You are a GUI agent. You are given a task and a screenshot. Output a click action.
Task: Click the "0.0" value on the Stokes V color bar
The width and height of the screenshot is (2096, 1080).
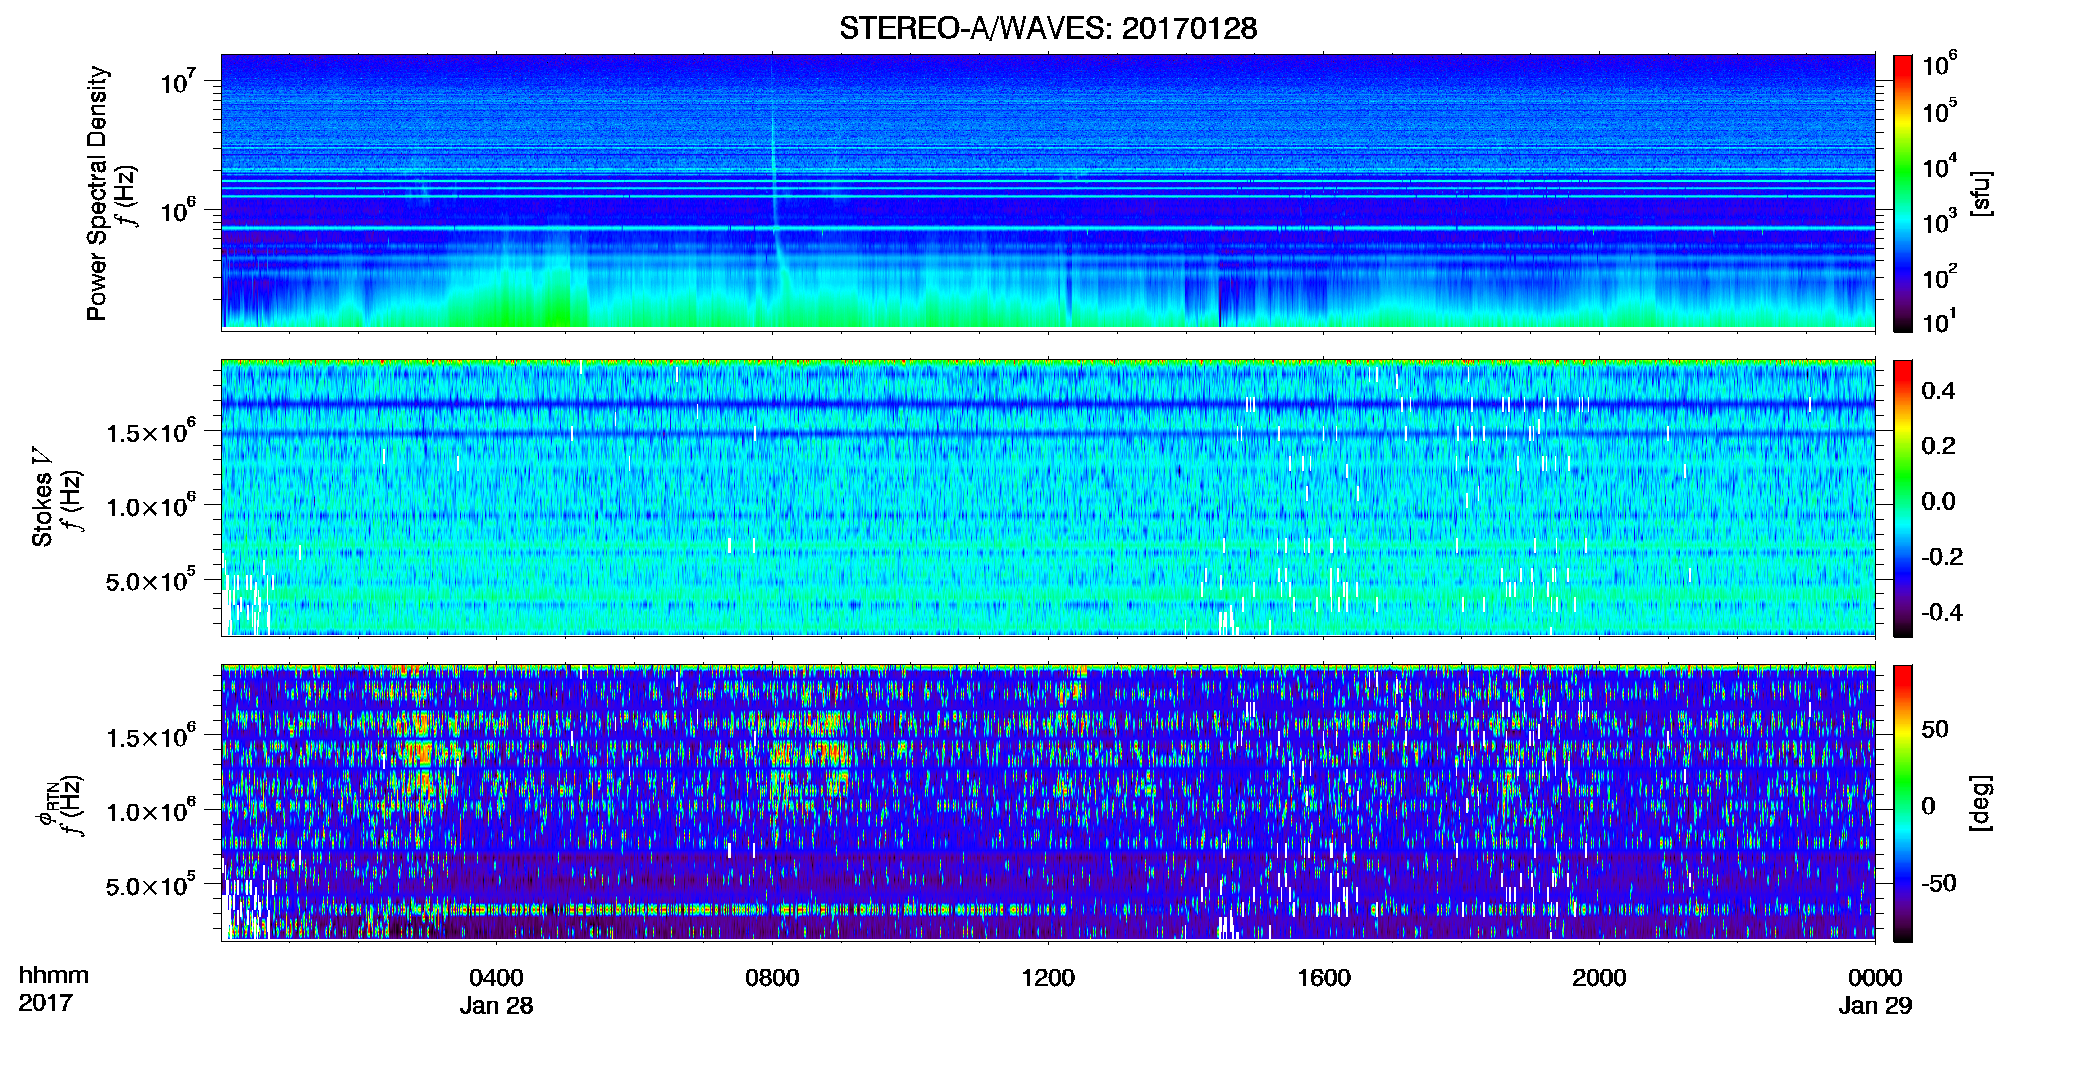tap(1937, 502)
